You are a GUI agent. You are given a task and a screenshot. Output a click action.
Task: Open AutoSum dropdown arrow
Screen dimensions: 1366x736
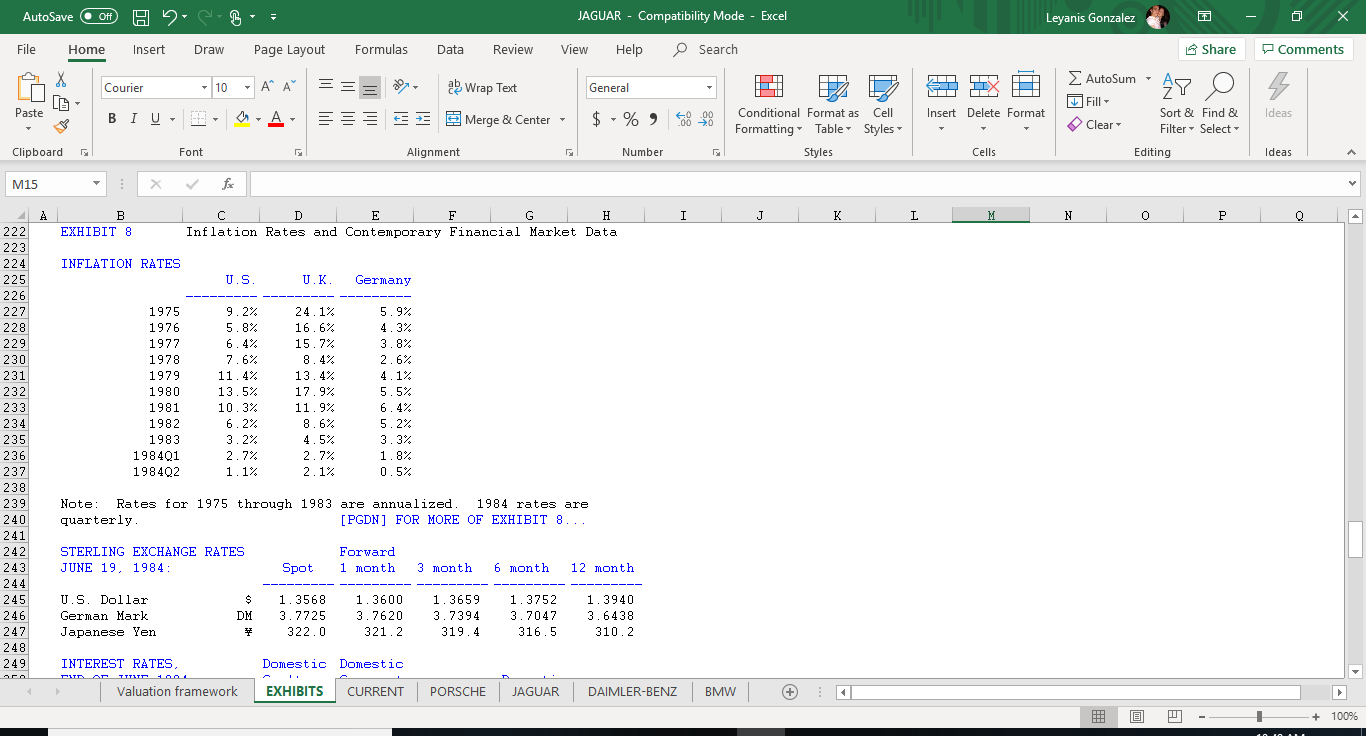1148,78
